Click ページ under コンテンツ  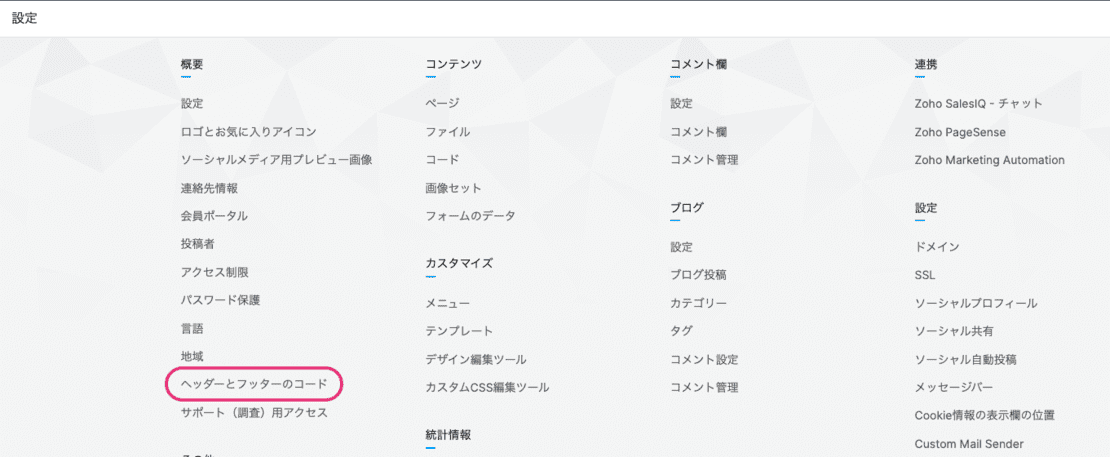[442, 104]
